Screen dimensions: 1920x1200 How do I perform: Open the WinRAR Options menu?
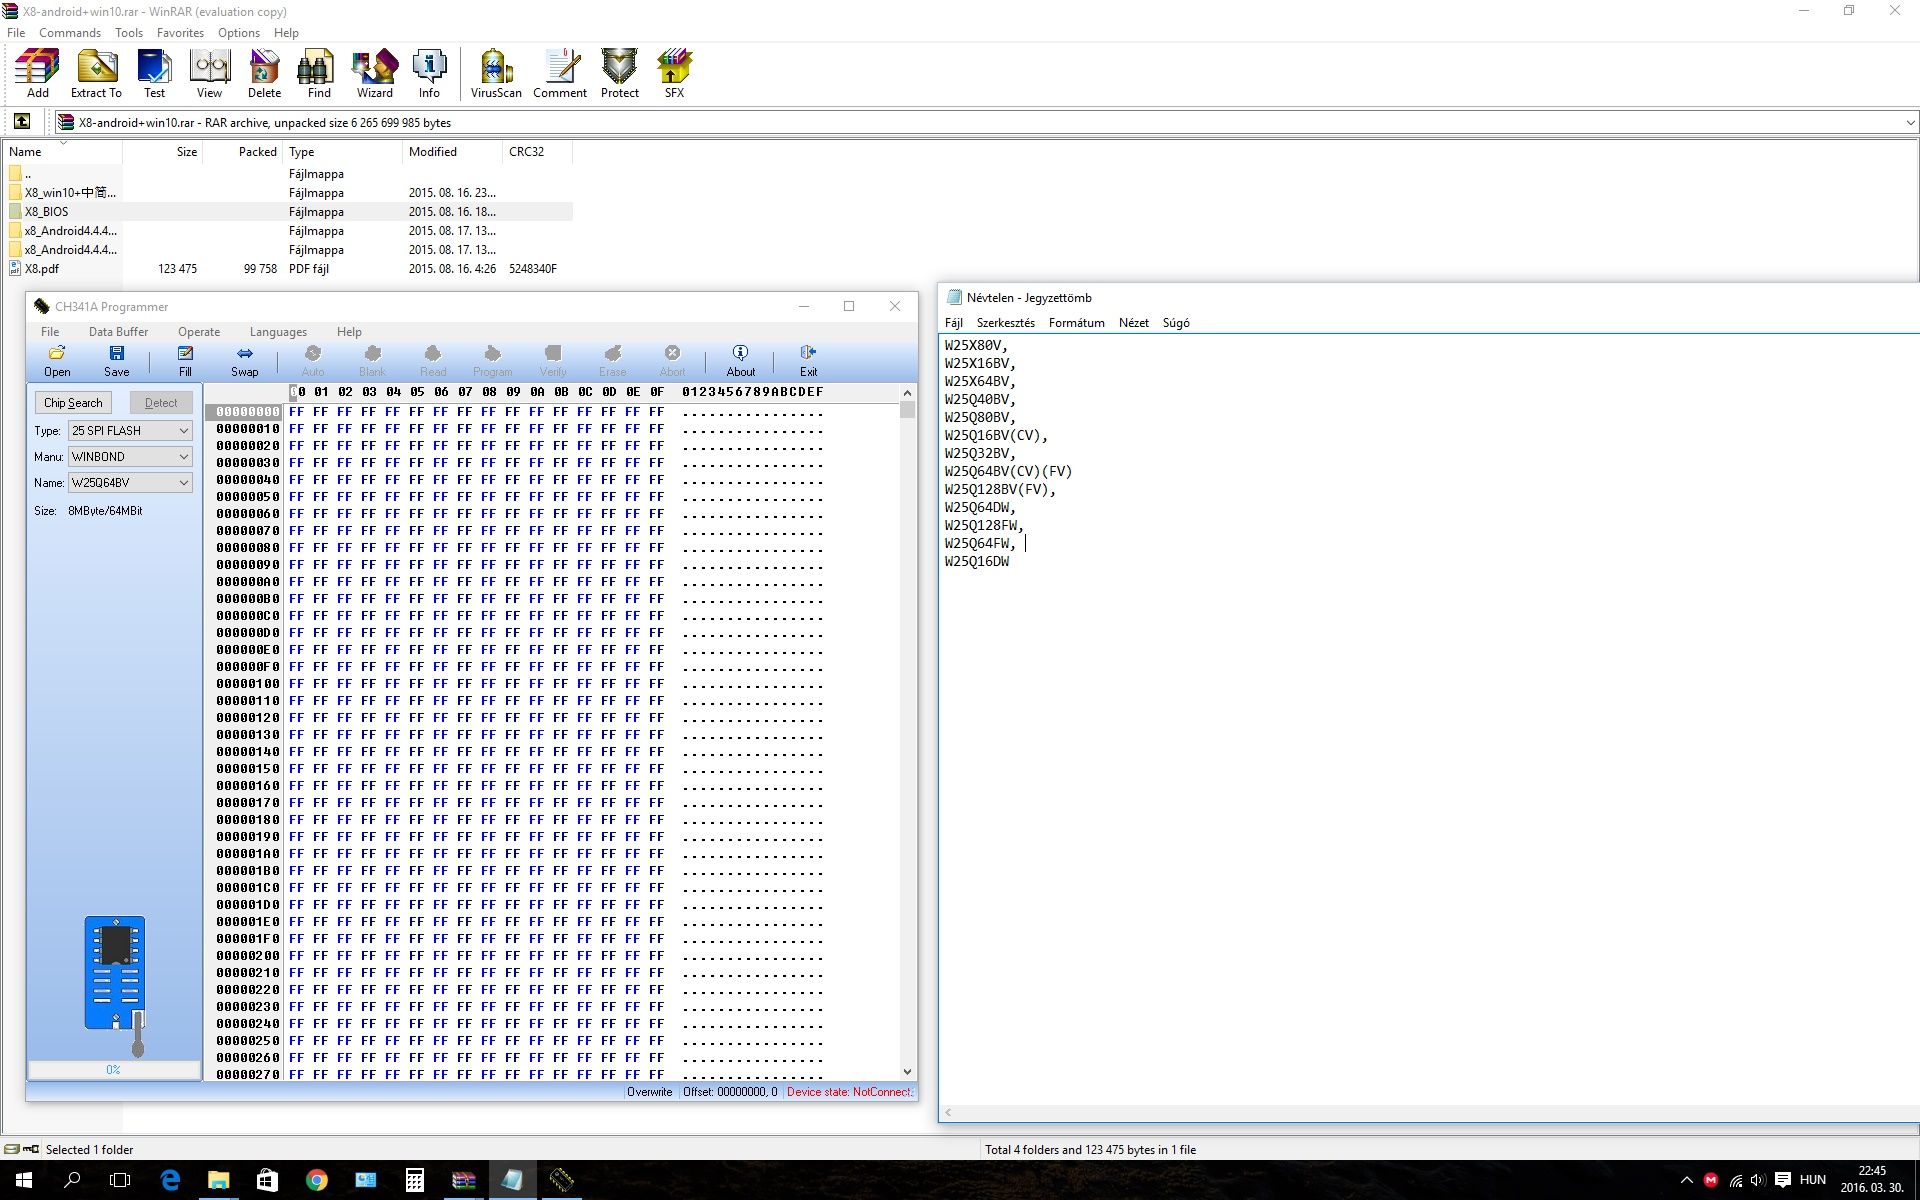coord(238,32)
